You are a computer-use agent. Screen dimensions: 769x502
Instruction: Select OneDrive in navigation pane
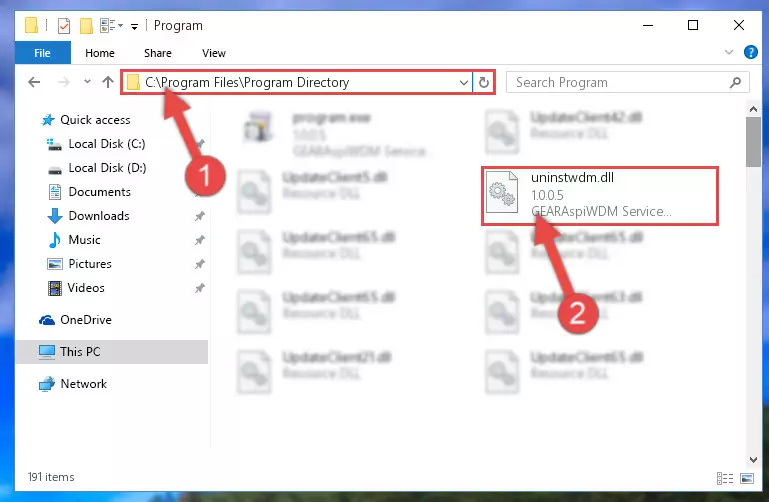click(86, 320)
